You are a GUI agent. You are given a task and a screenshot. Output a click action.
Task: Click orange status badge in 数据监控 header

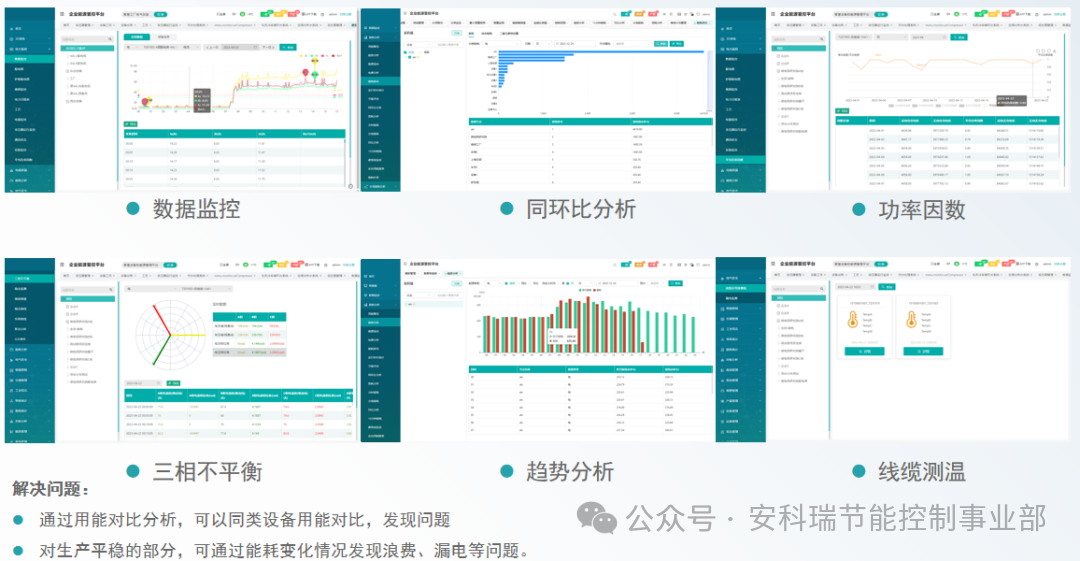pos(278,14)
